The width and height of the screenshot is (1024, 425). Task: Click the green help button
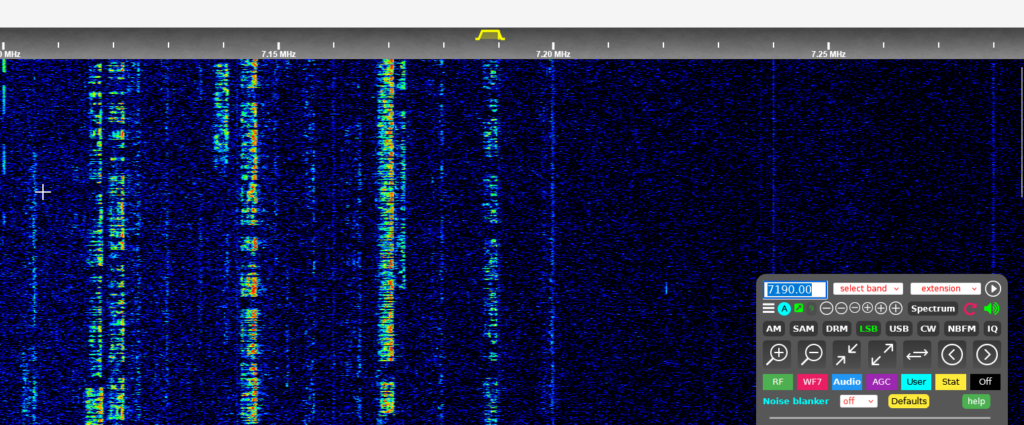976,401
